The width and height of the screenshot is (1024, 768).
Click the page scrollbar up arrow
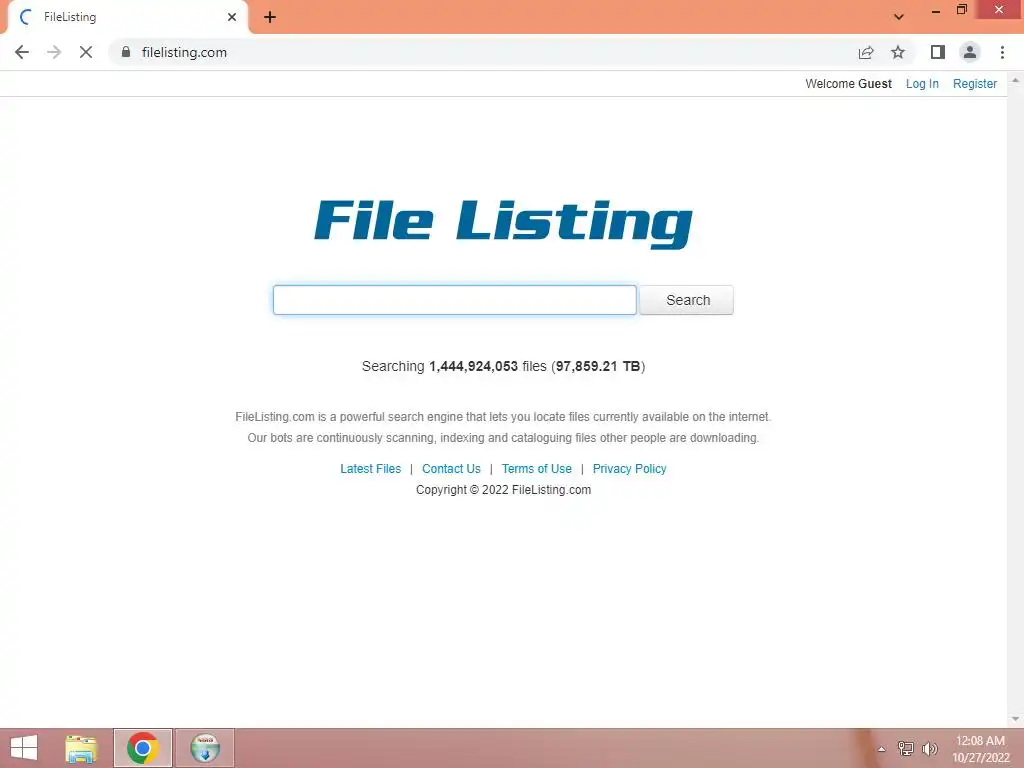click(1015, 80)
